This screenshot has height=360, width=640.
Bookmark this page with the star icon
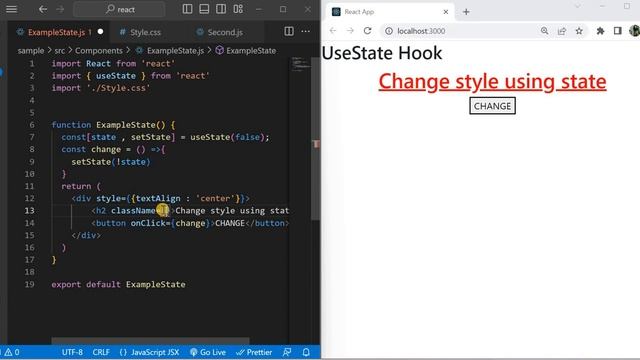[579, 31]
